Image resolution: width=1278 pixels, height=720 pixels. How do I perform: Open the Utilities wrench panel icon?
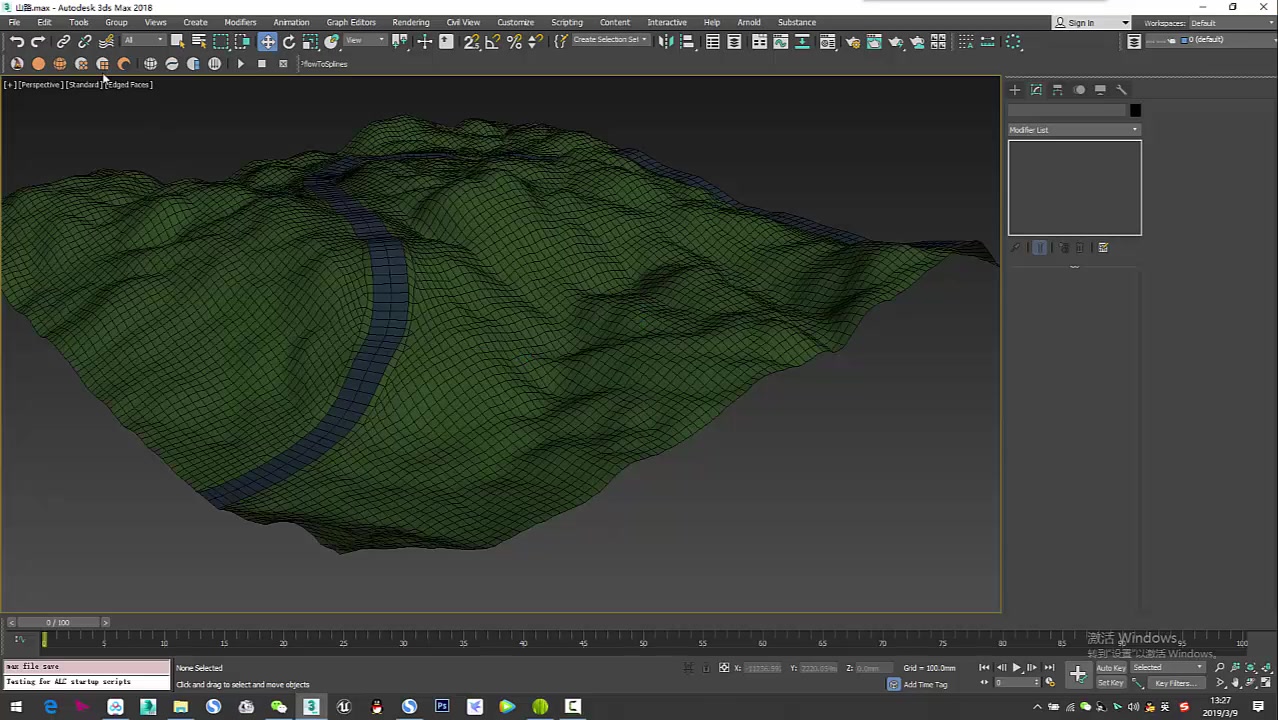tap(1121, 90)
